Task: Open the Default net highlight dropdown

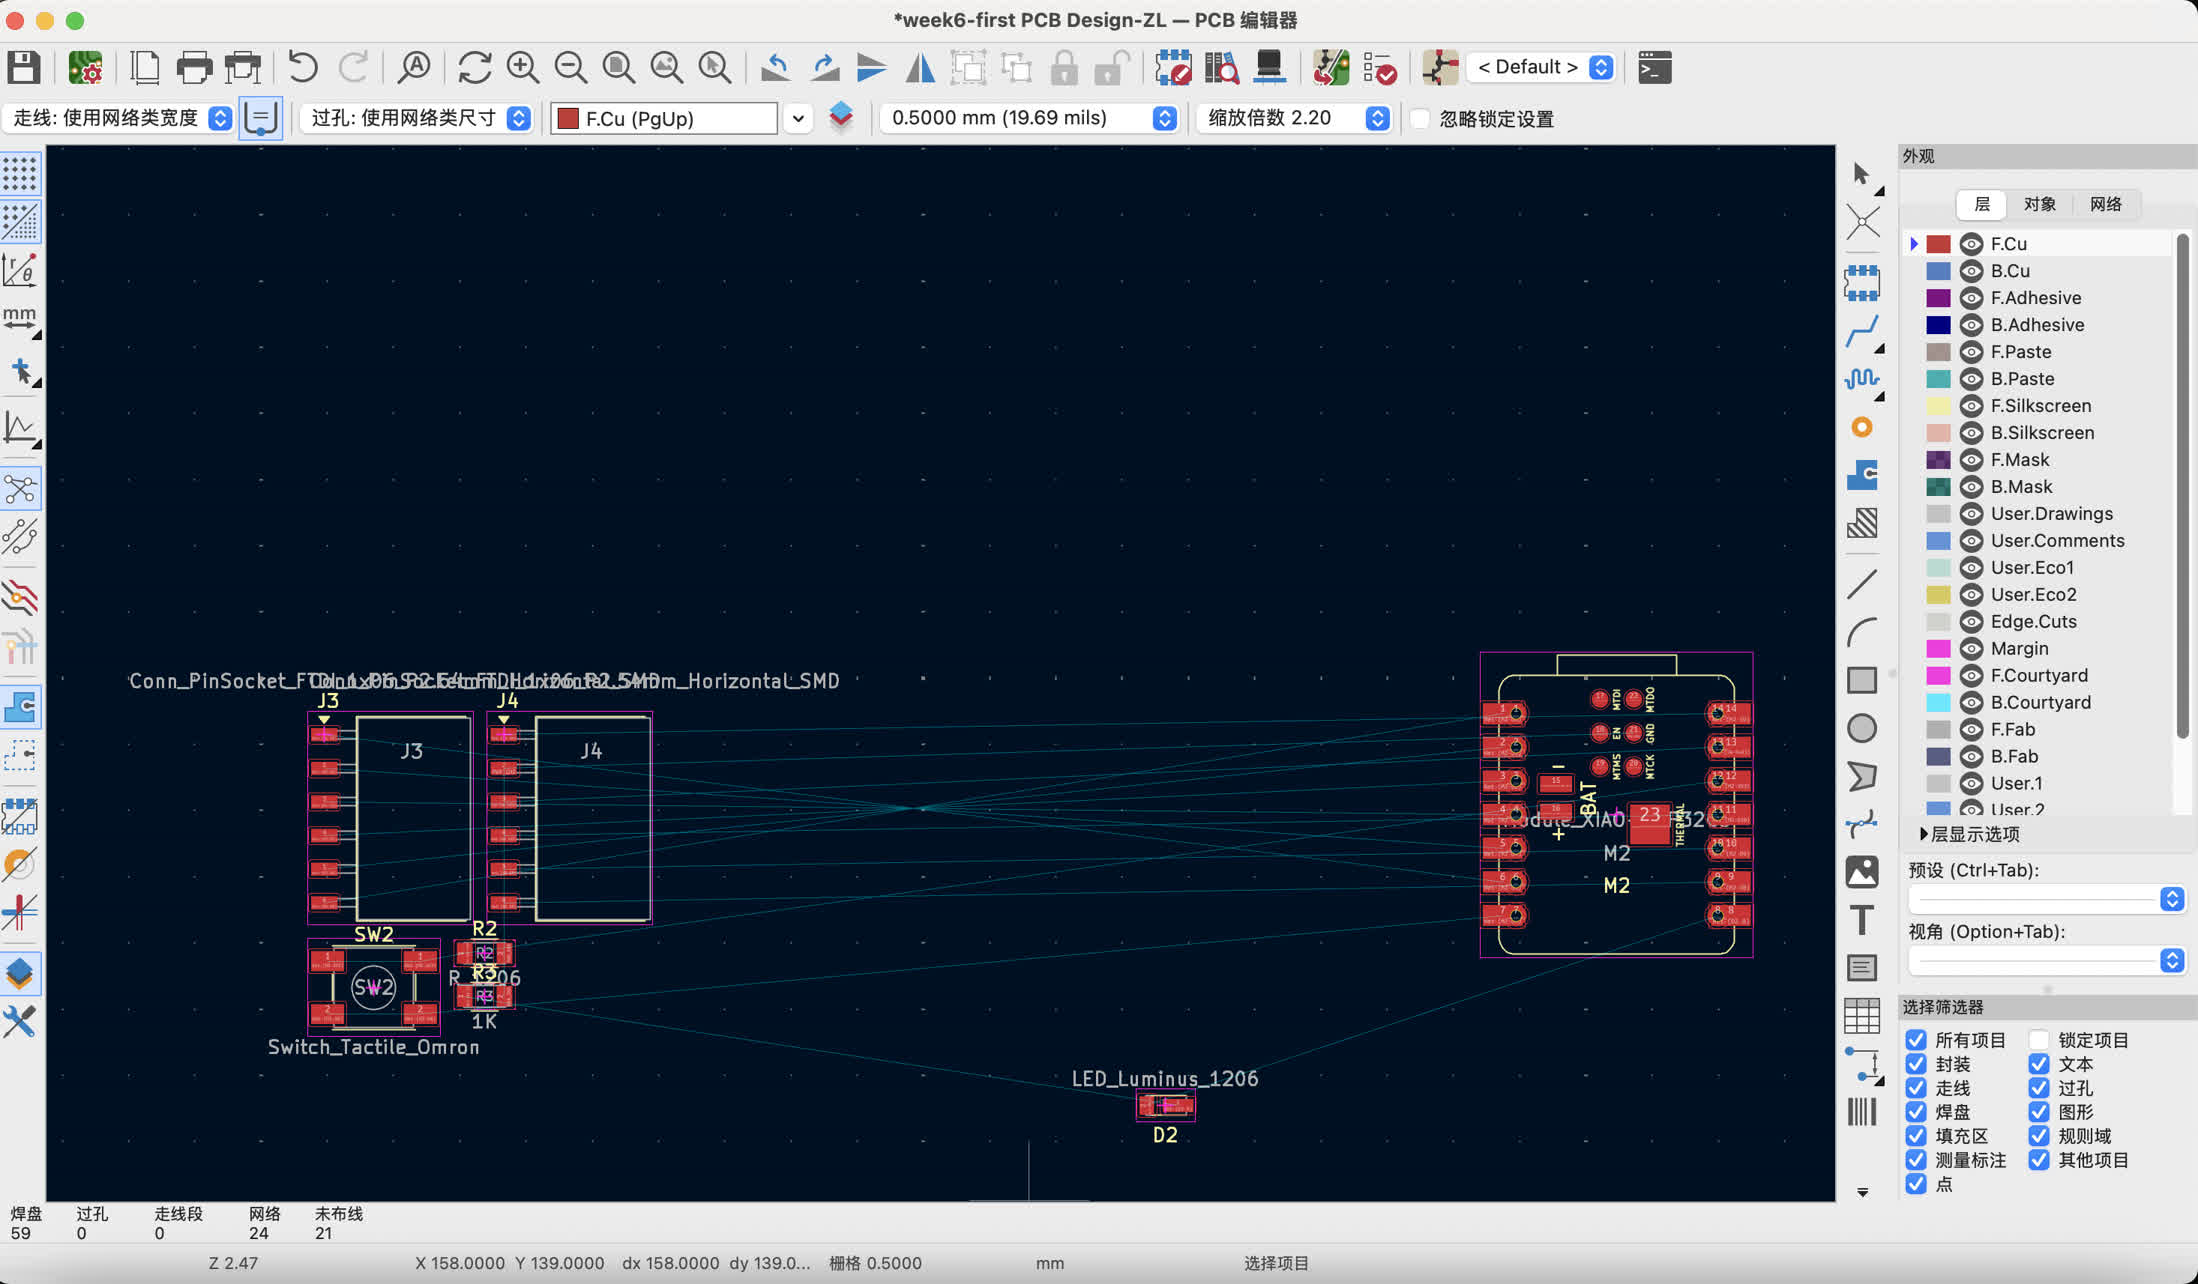Action: [x=1541, y=67]
